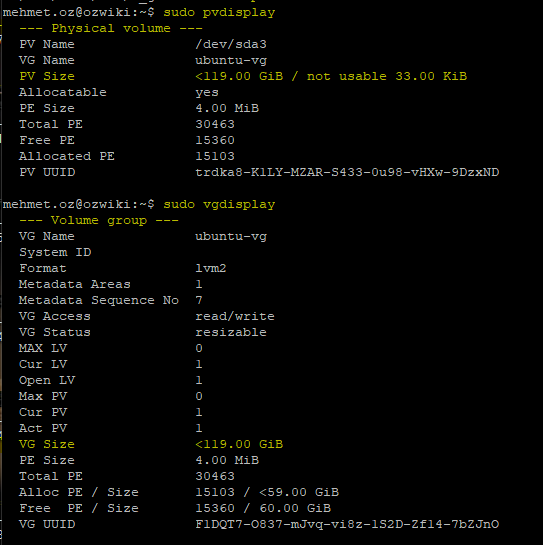Click the Alloc PE value '15103 / <59.00 GiB'
The image size is (543, 545).
267,492
